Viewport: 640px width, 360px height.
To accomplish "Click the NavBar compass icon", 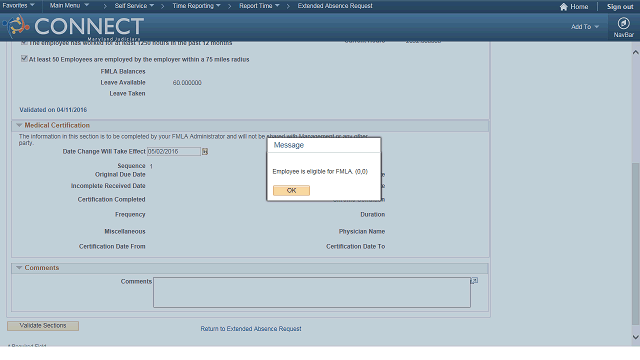I will click(623, 23).
